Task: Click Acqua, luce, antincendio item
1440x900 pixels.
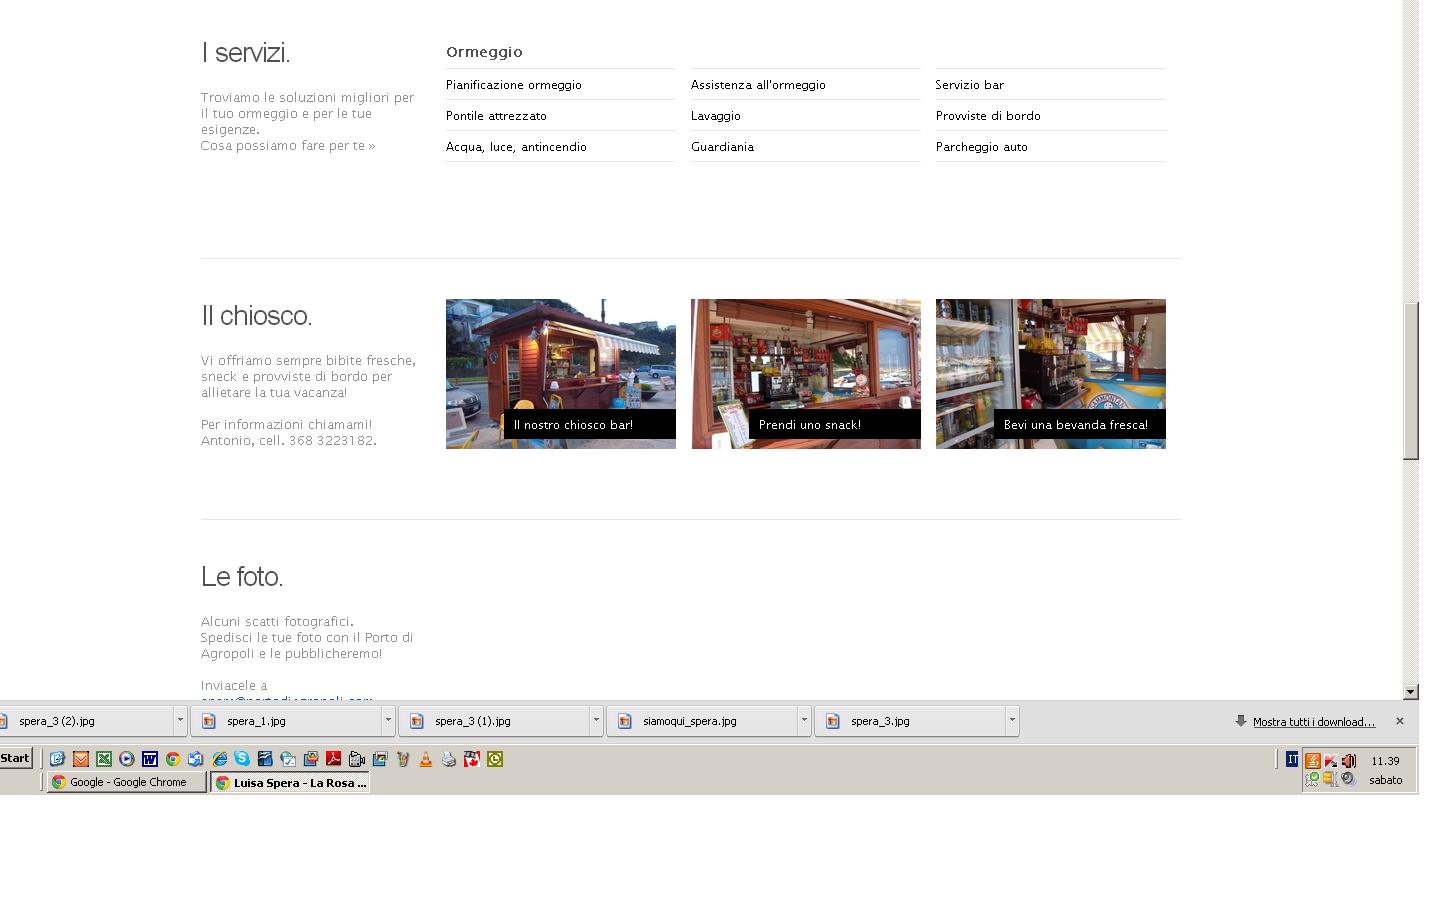Action: (516, 147)
